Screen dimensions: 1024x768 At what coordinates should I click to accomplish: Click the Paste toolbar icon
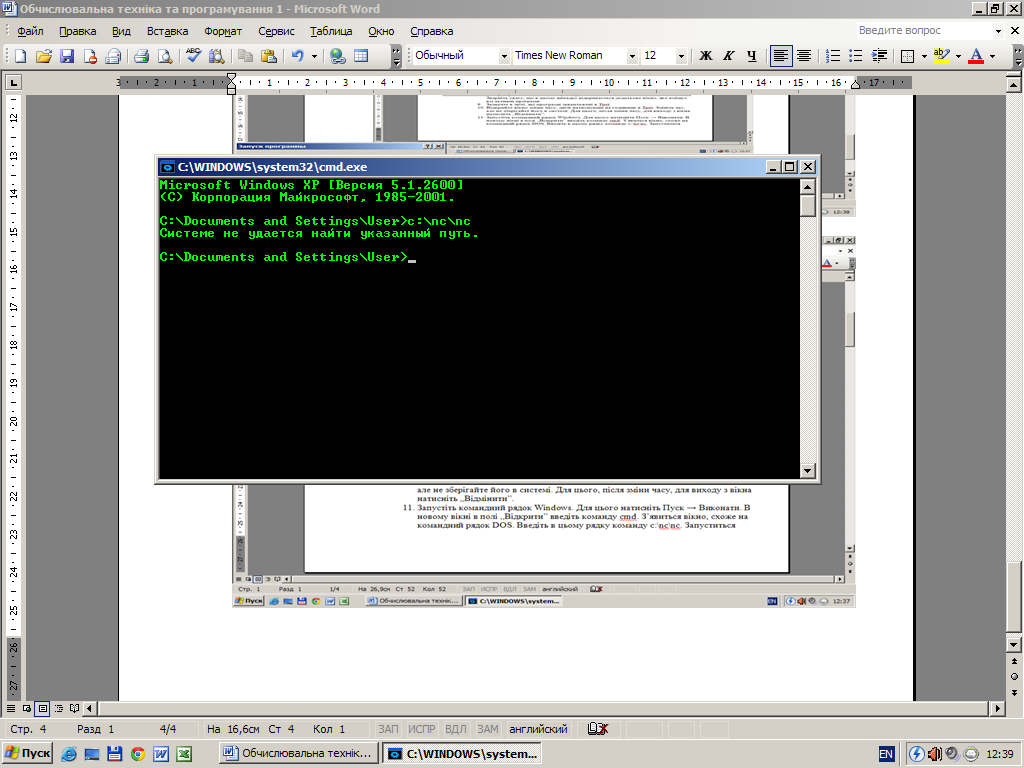tap(268, 56)
